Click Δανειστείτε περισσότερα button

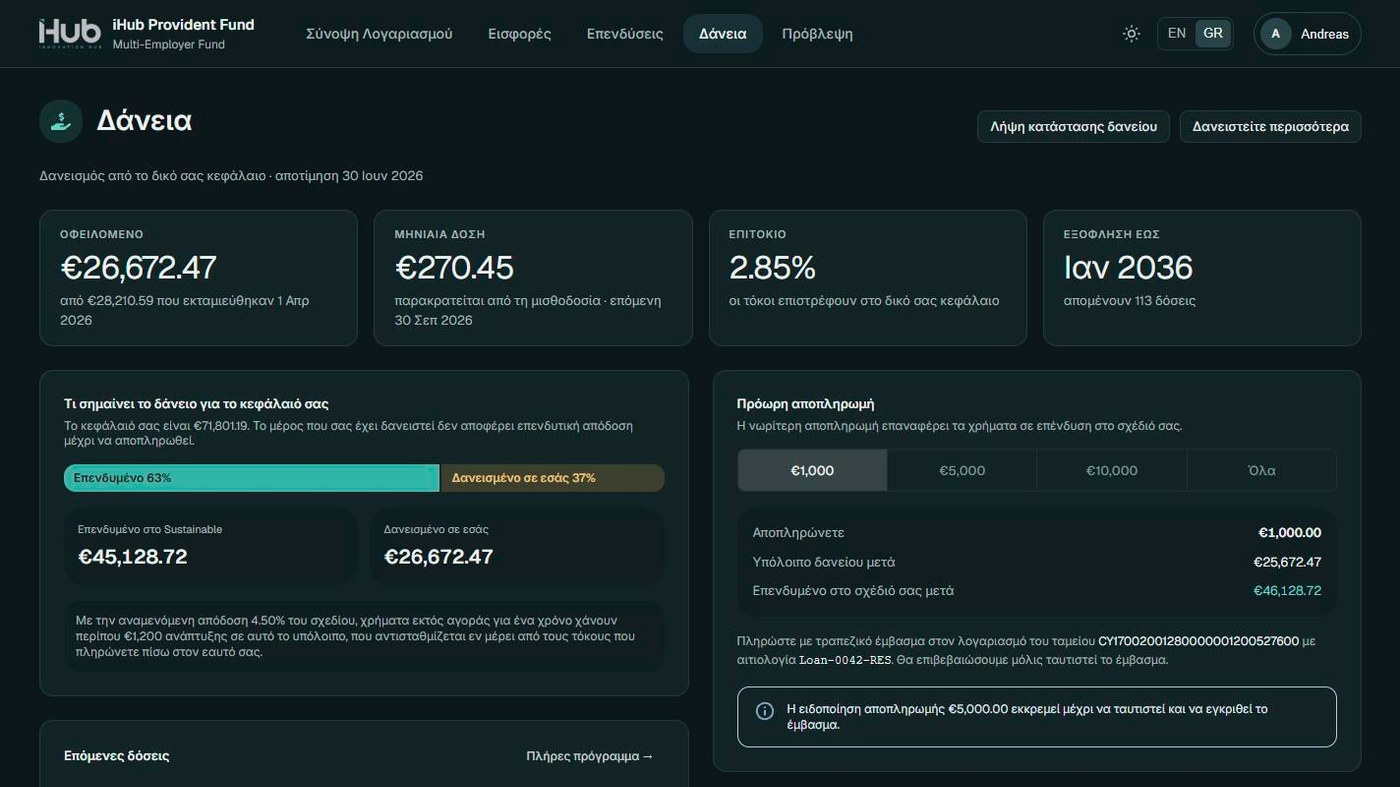point(1270,127)
